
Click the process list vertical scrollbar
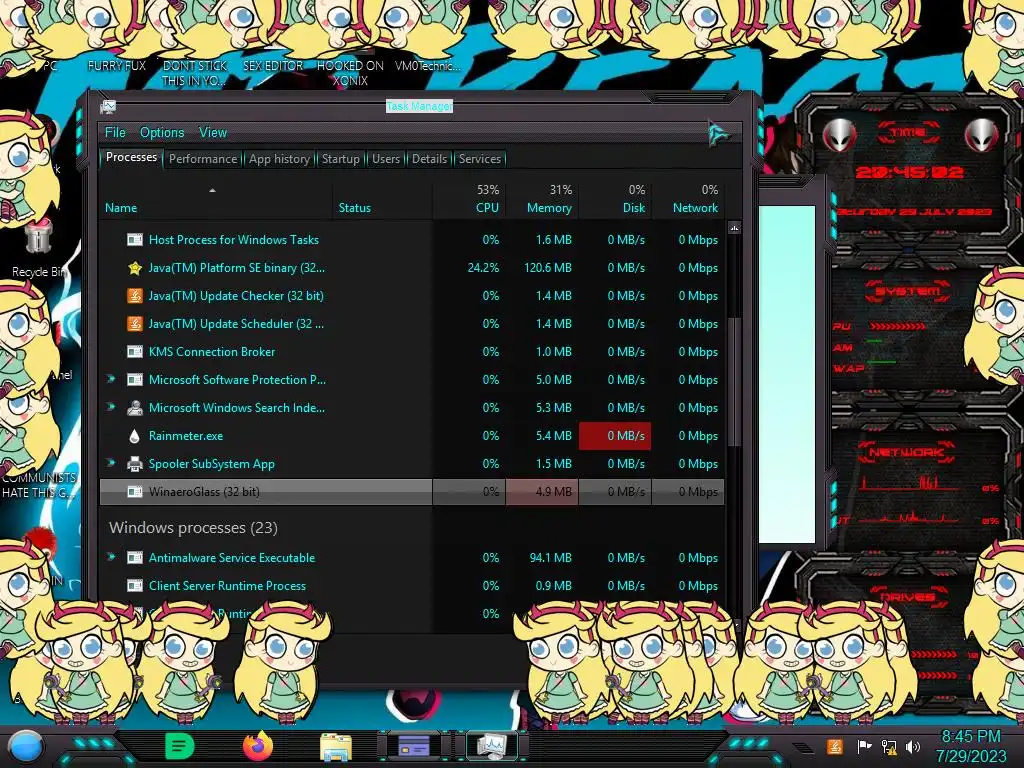(734, 381)
